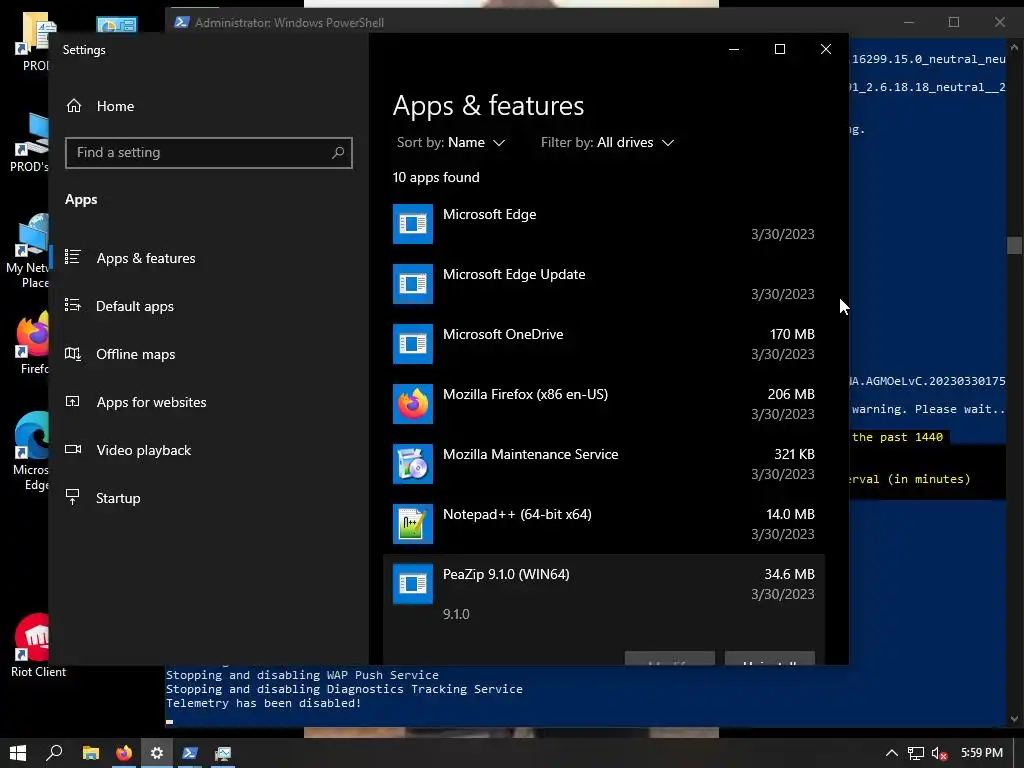The width and height of the screenshot is (1024, 768).
Task: Open Default apps settings
Action: [x=135, y=306]
